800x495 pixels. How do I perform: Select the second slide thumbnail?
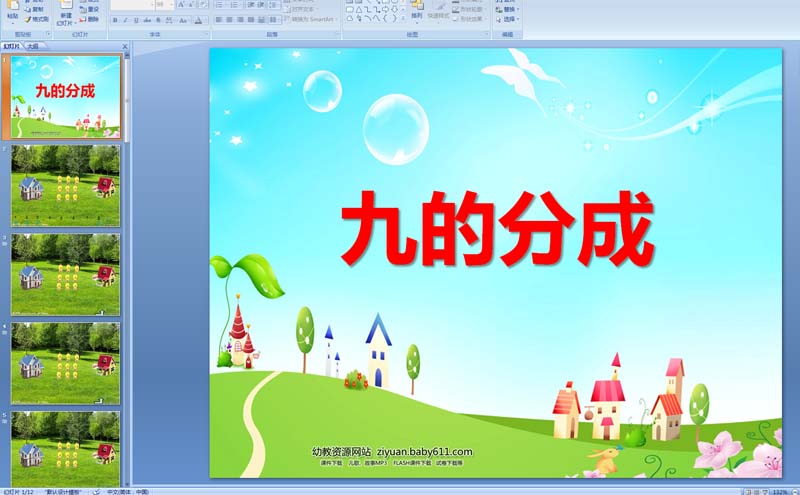[65, 185]
